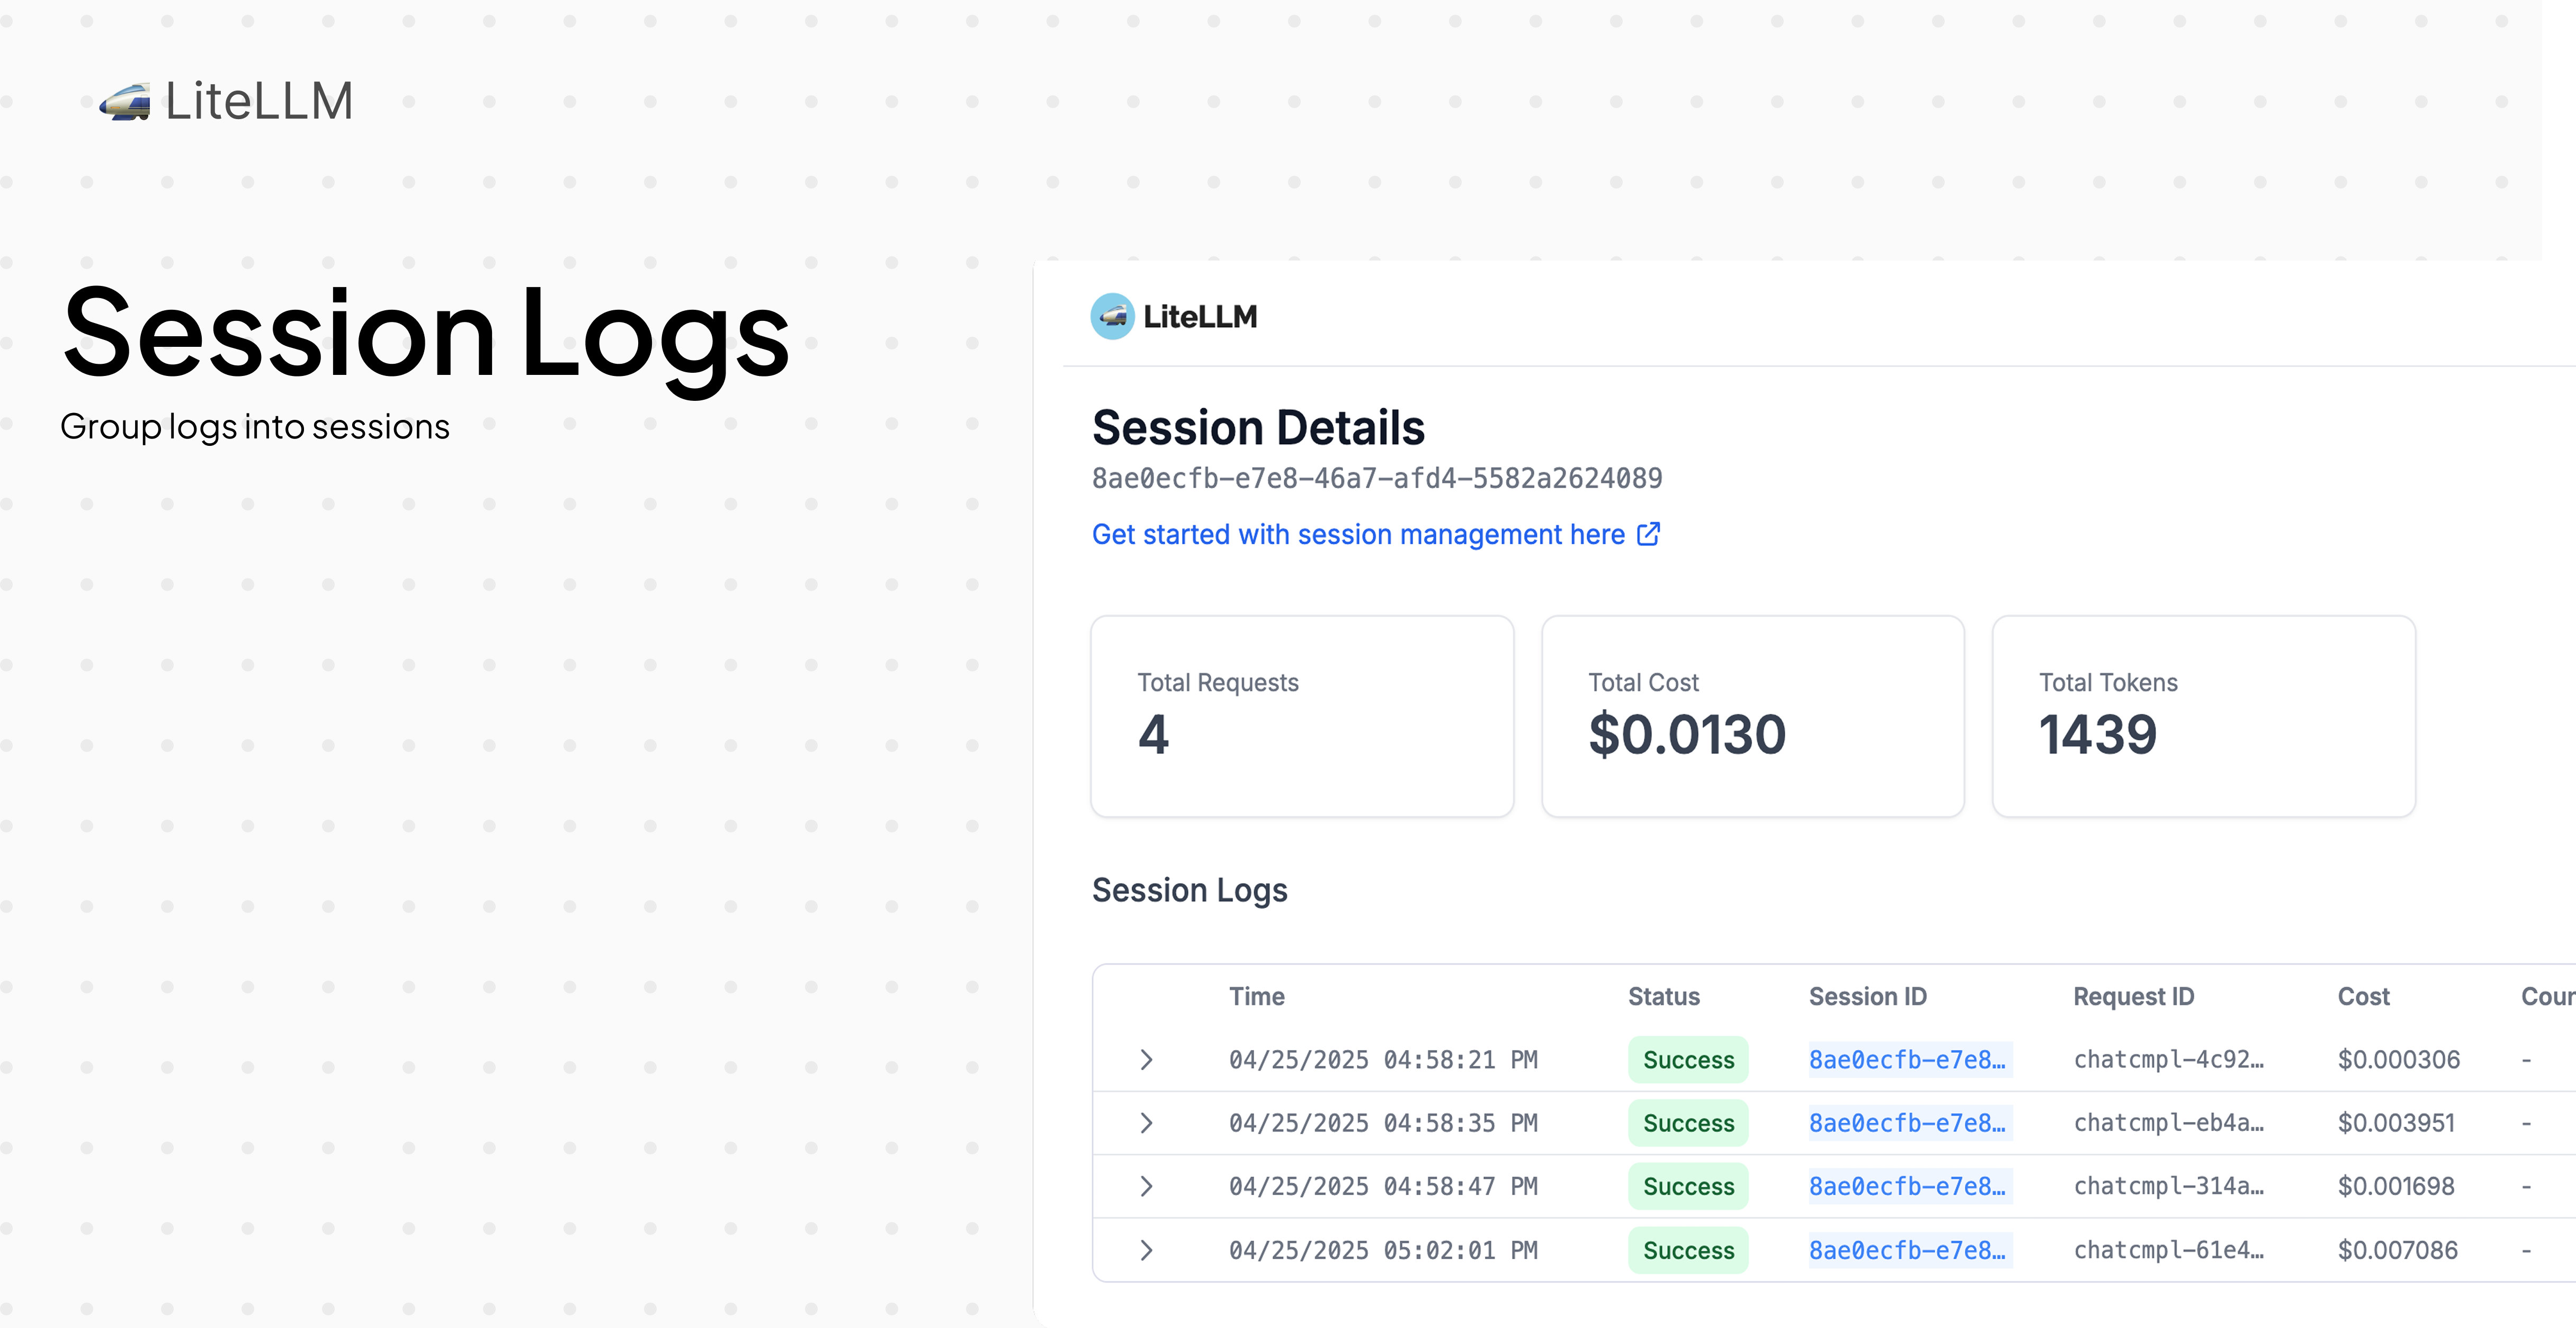This screenshot has height=1328, width=2576.
Task: Open Session ID link in $0.001698 row
Action: (x=1906, y=1186)
